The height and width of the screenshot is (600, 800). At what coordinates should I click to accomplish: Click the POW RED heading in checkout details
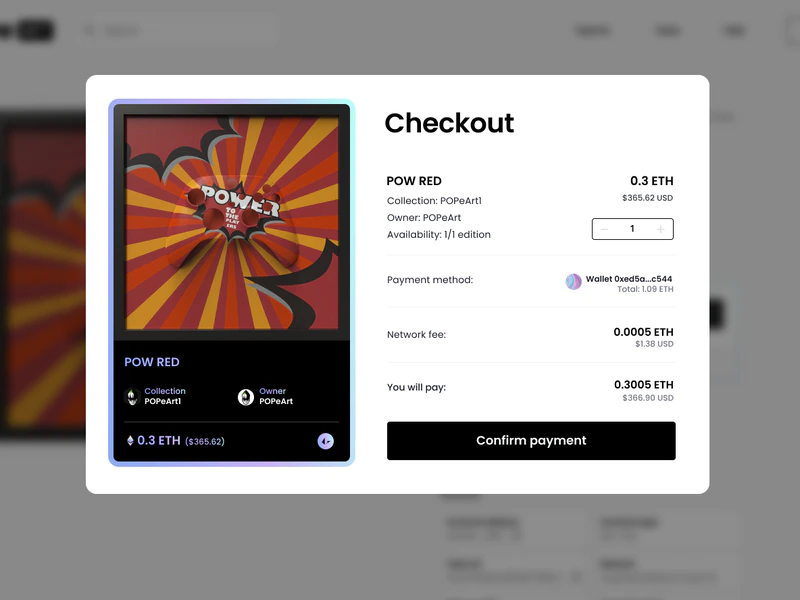tap(414, 181)
